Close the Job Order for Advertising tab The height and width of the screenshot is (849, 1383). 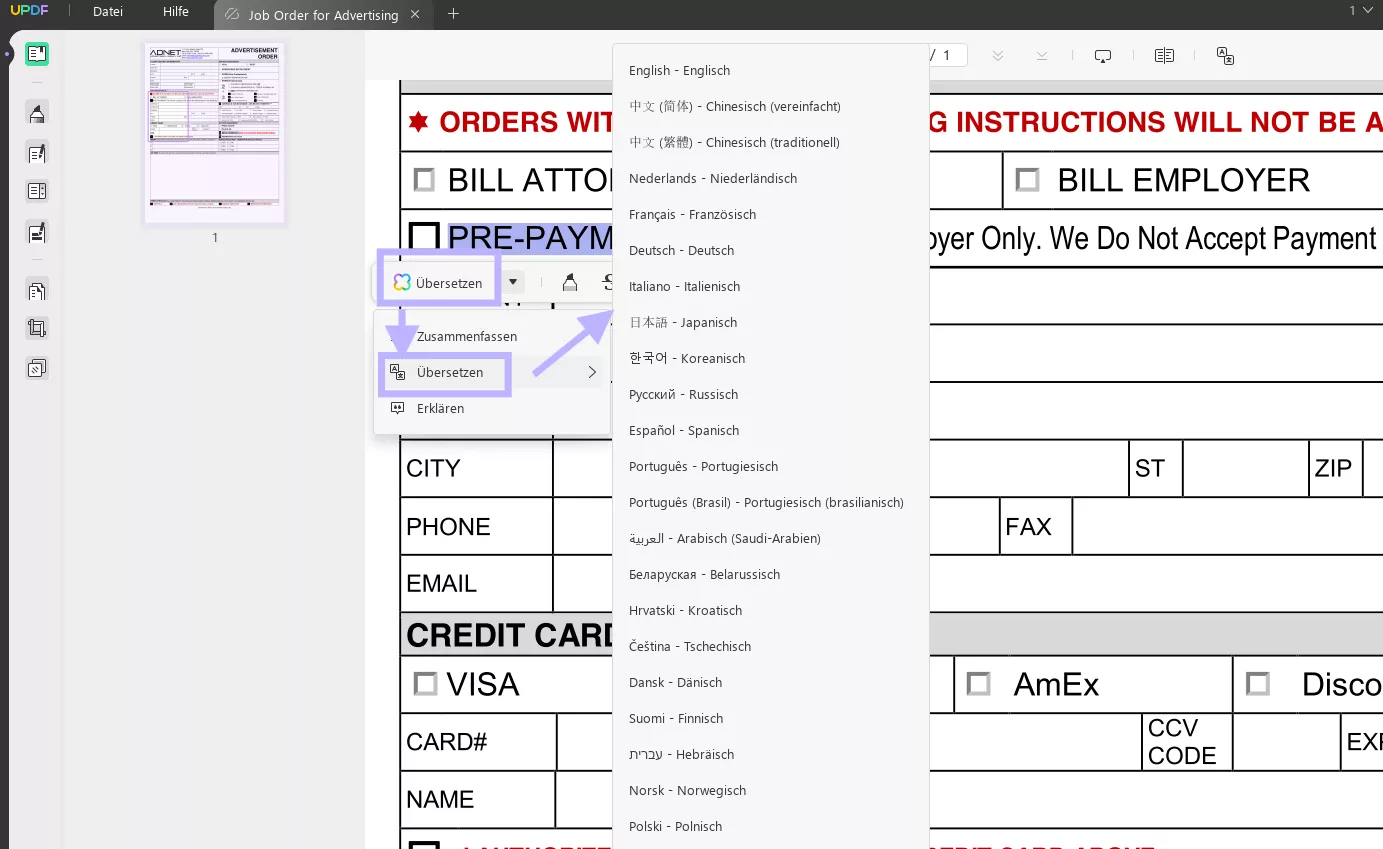[415, 15]
